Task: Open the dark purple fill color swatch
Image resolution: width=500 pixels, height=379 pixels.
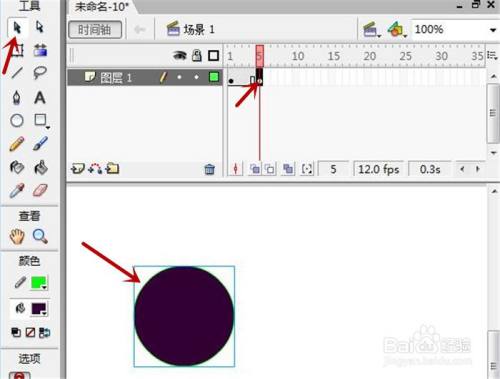Action: click(39, 309)
